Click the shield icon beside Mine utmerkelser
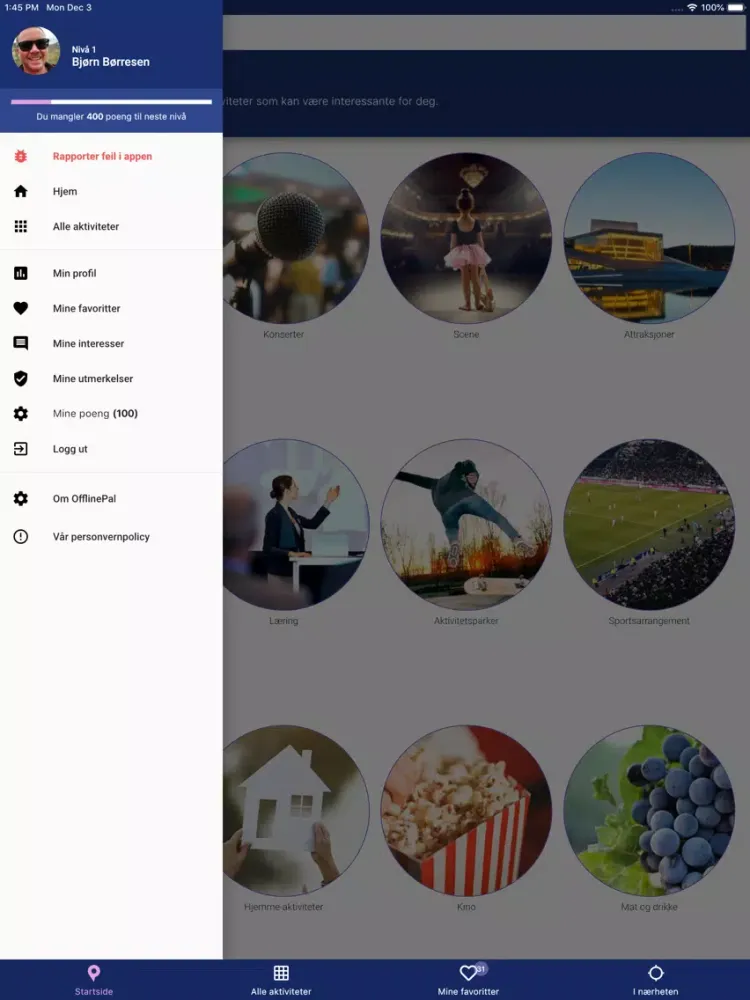 pyautogui.click(x=20, y=378)
